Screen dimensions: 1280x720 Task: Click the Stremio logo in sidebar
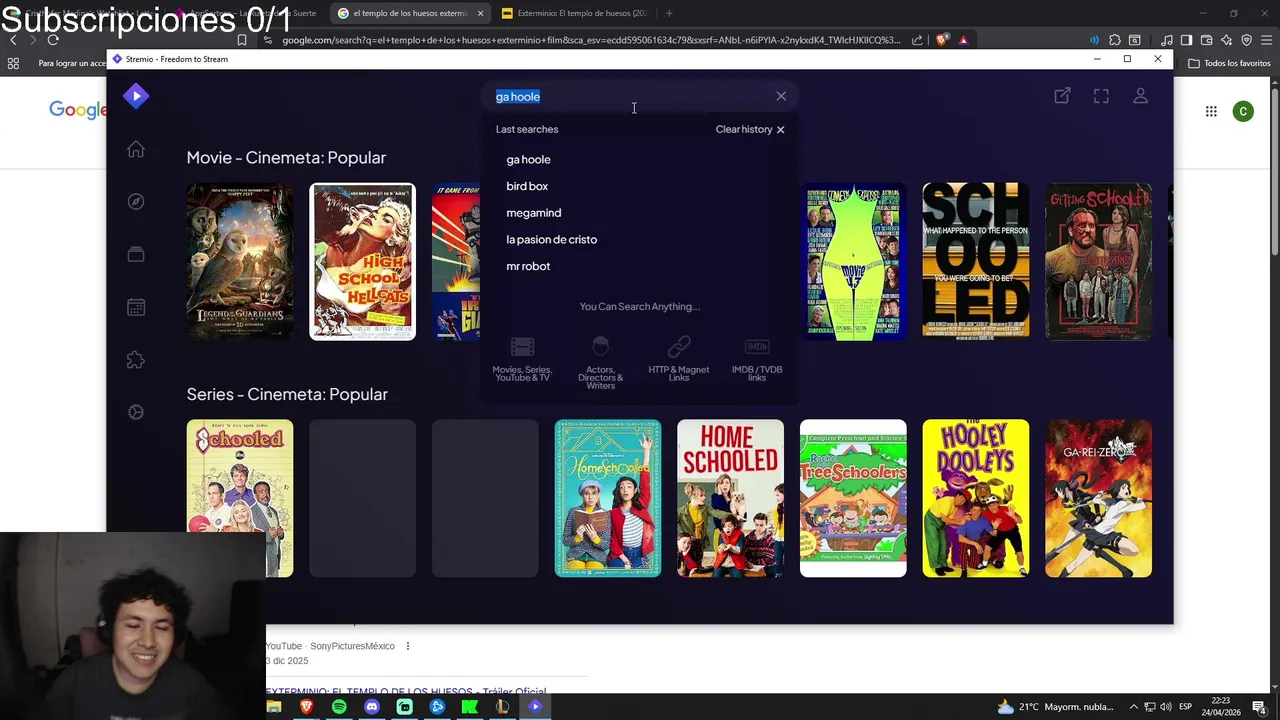pos(136,96)
